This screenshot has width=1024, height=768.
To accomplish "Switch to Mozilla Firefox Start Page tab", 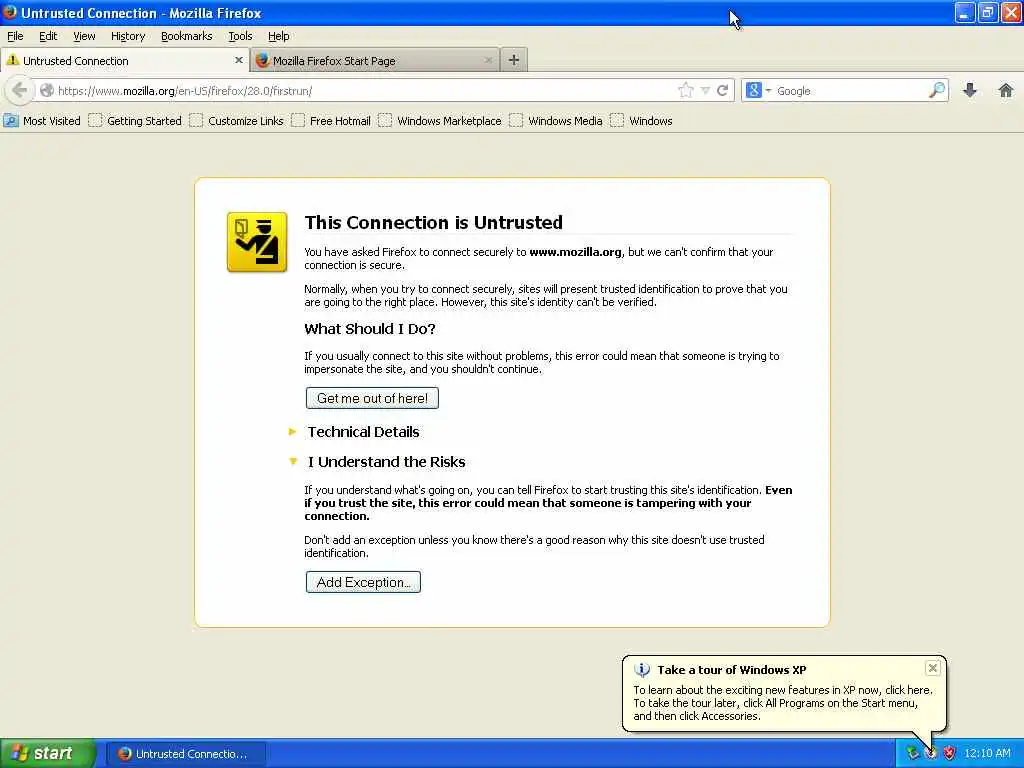I will click(x=375, y=60).
